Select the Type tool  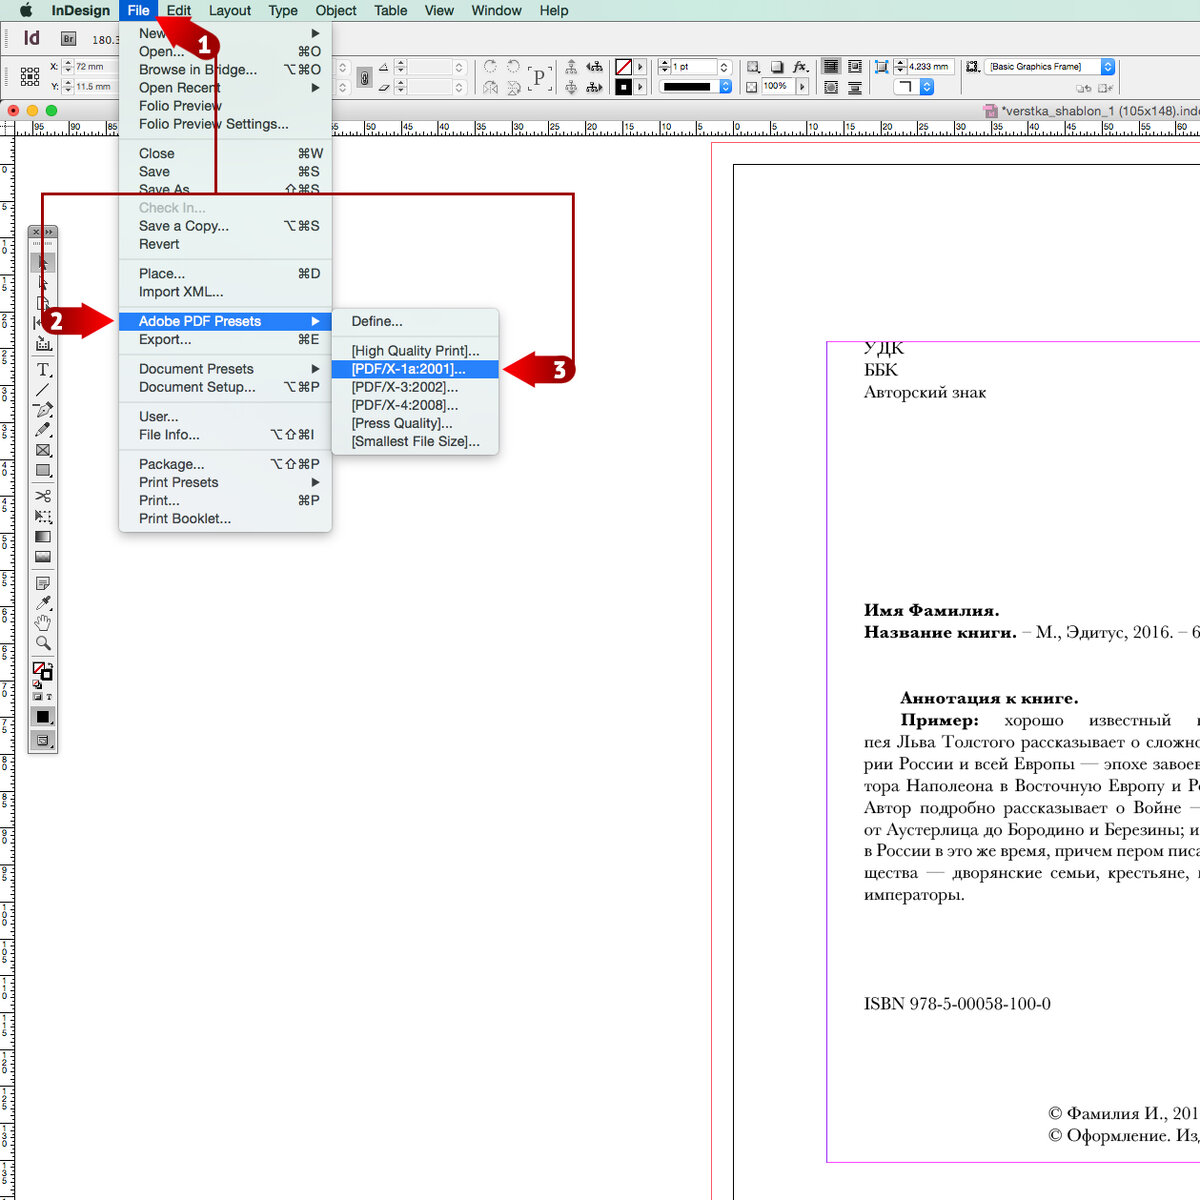coord(43,369)
